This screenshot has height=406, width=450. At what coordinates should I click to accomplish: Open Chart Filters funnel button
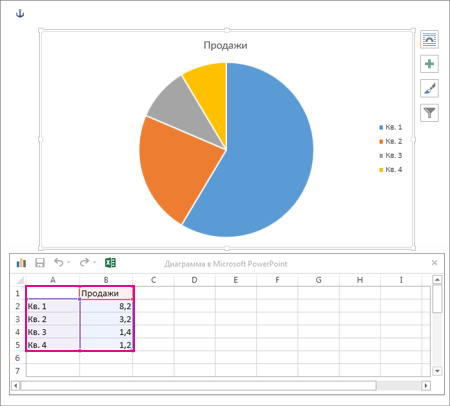429,113
